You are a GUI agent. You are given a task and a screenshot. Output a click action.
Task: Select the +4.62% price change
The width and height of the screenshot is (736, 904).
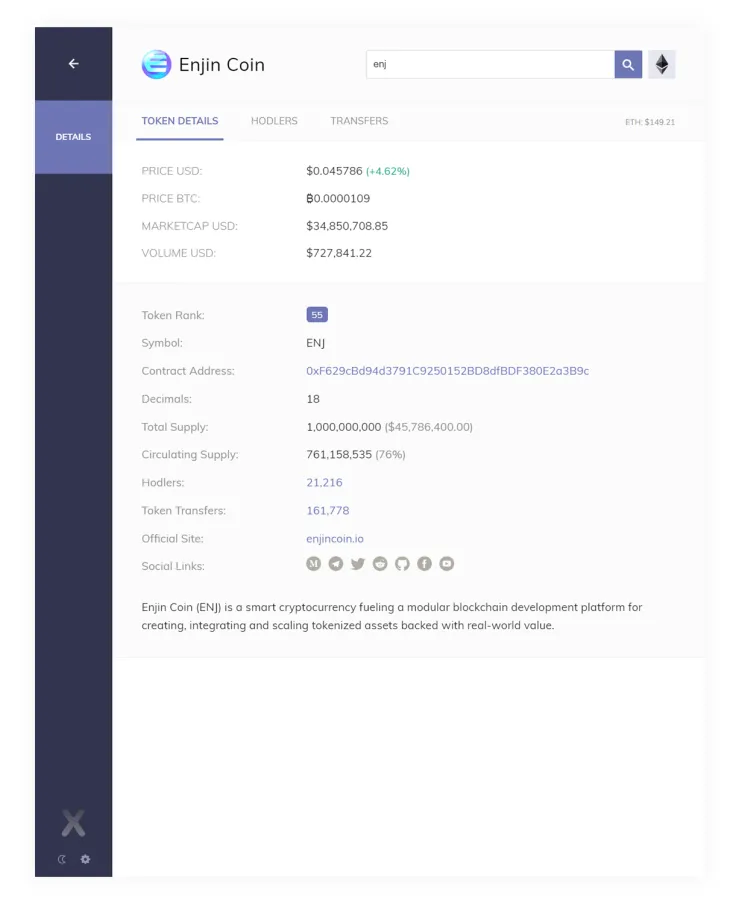point(388,171)
